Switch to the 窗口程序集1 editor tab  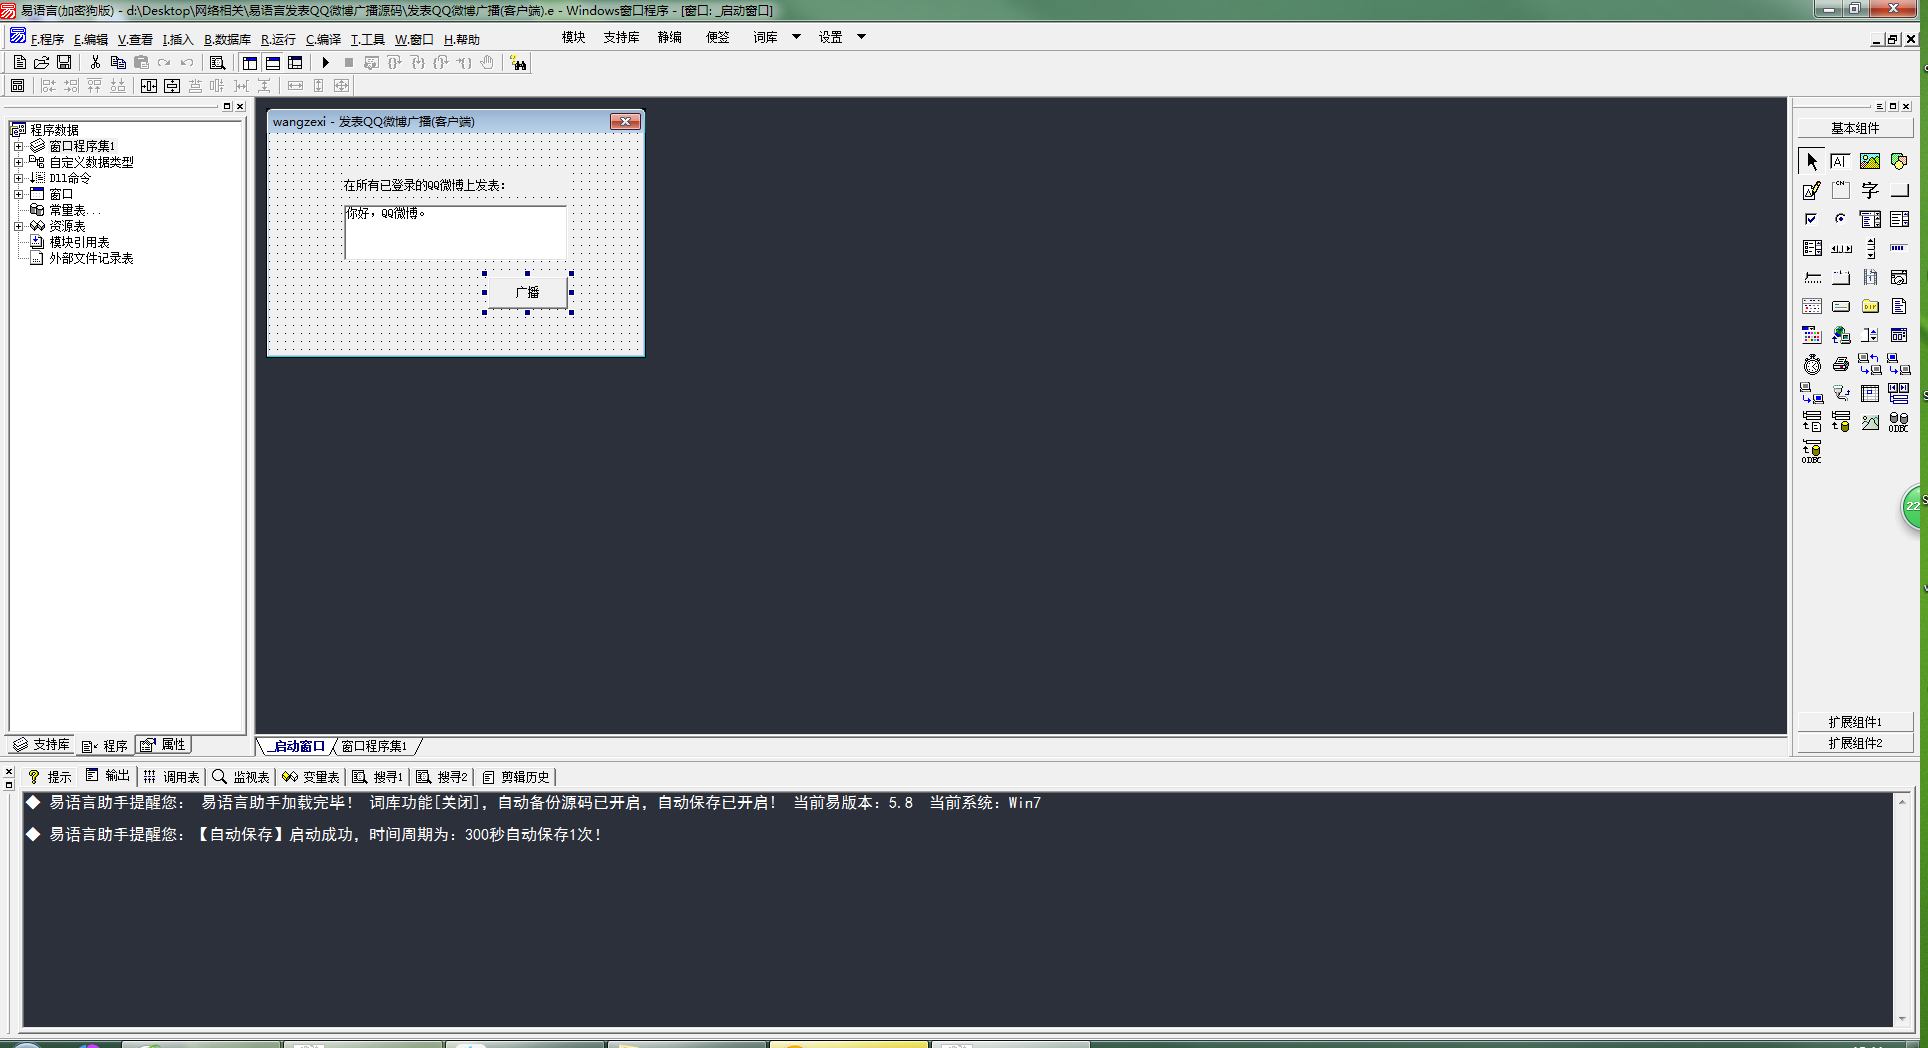coord(374,747)
